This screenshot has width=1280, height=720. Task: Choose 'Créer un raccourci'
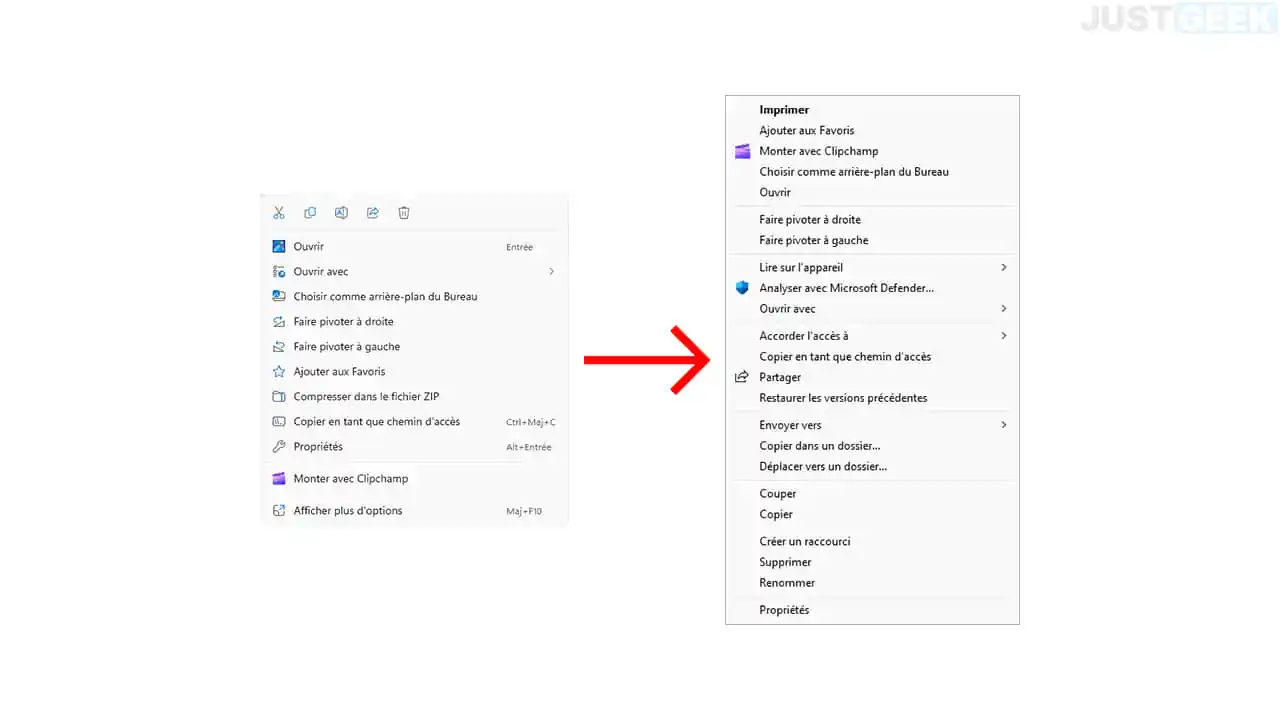coord(805,541)
